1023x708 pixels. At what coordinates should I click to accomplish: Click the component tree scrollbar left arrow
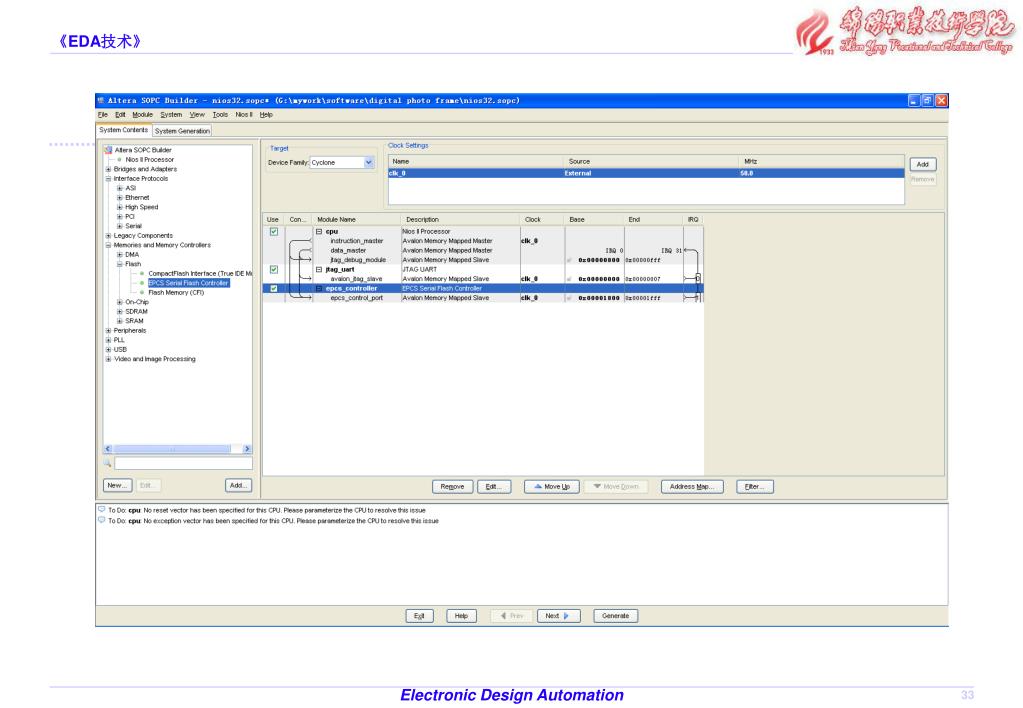pos(108,449)
